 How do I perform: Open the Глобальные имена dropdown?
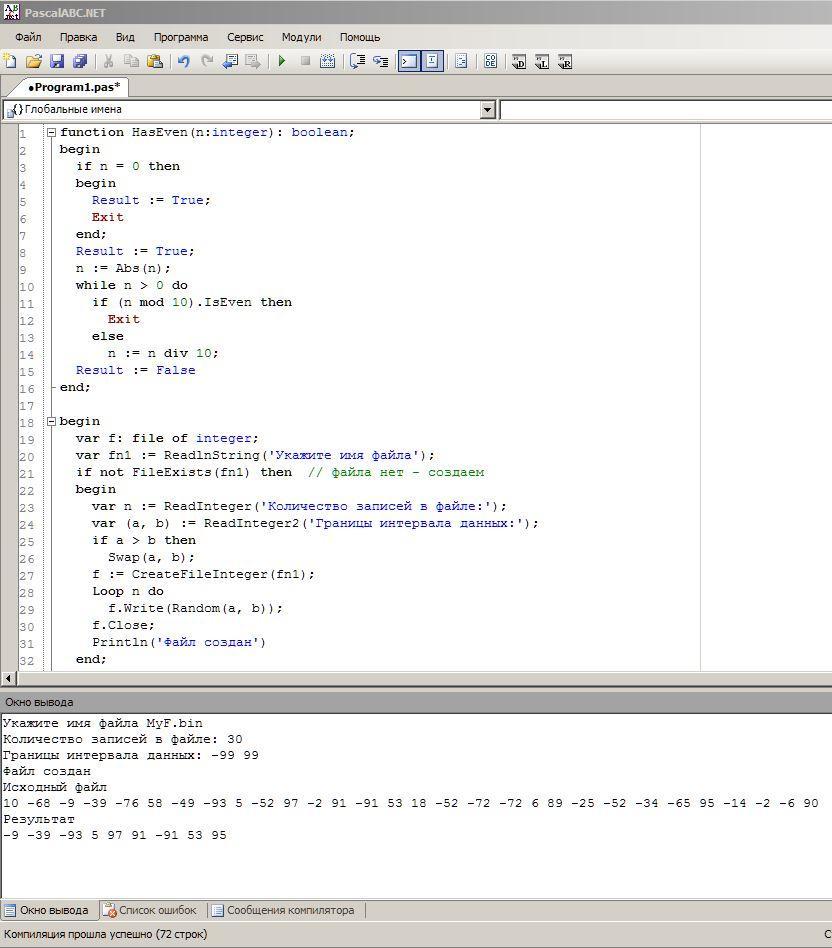coord(488,109)
